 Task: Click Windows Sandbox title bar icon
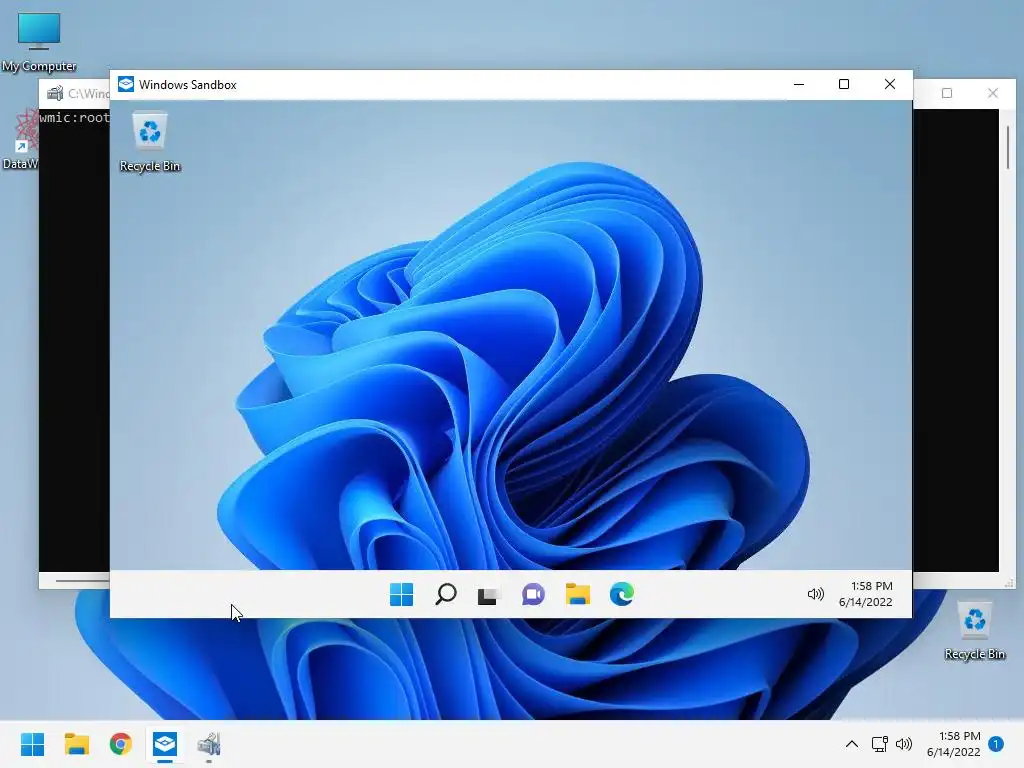tap(126, 84)
